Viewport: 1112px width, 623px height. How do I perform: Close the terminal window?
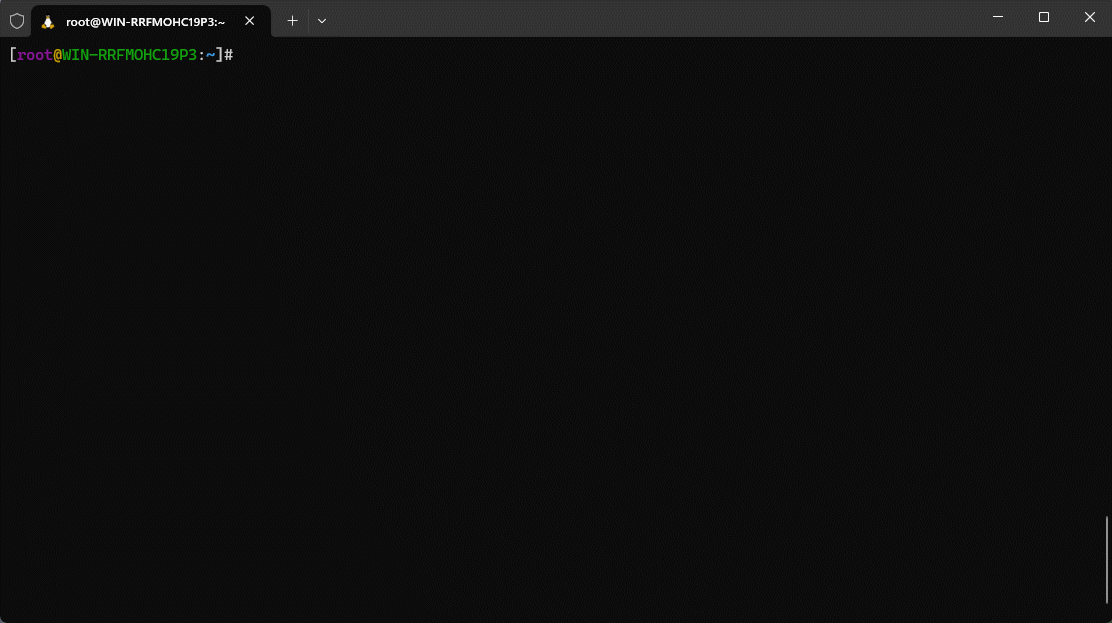[x=1090, y=17]
